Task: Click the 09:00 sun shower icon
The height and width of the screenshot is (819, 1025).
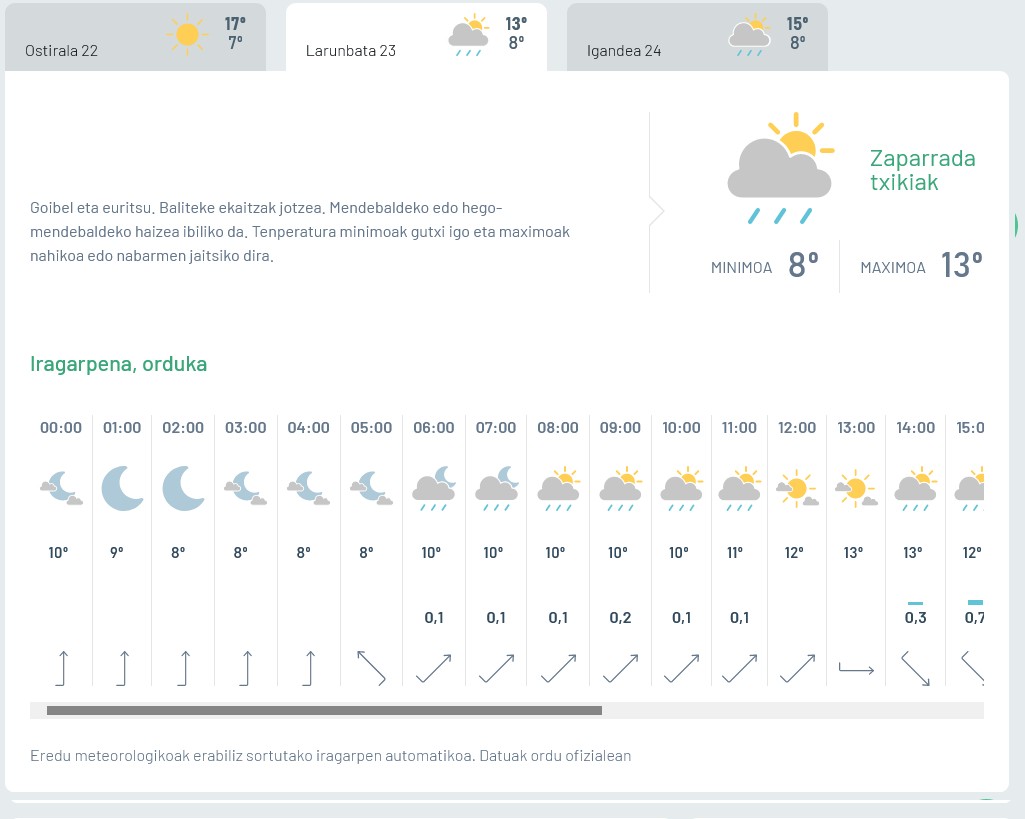Action: click(x=620, y=488)
